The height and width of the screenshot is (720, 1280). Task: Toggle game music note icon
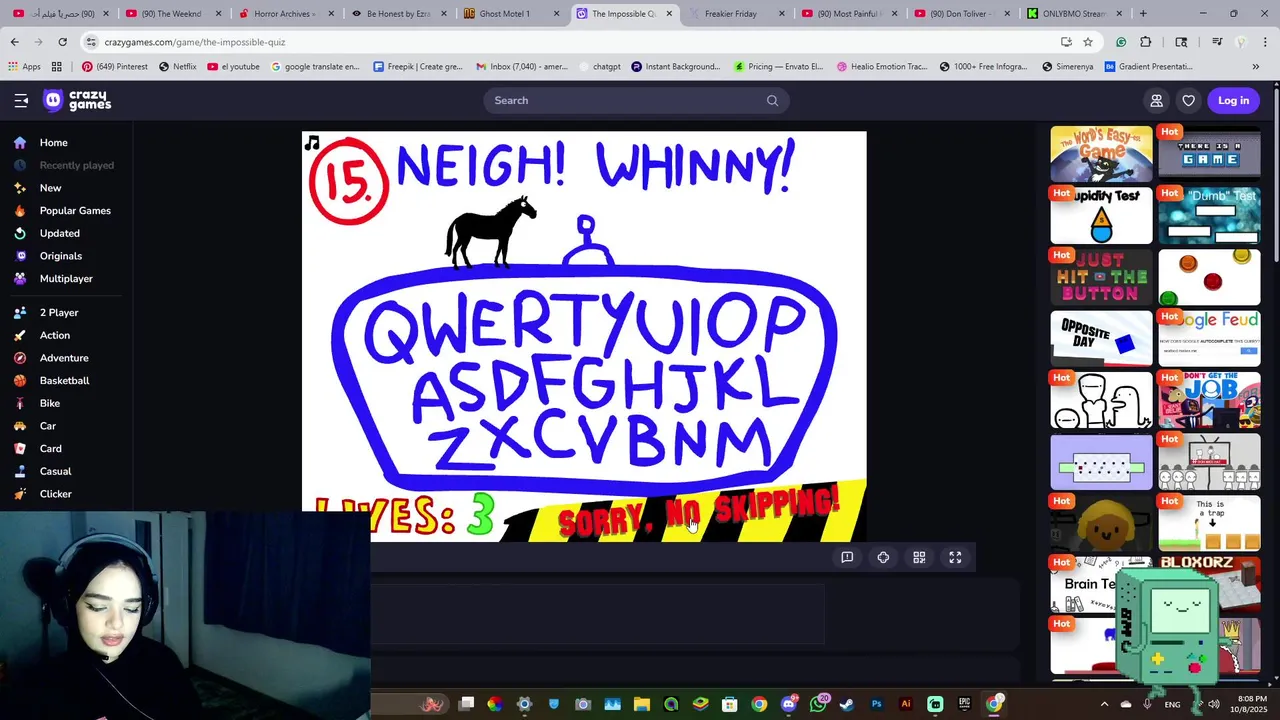(312, 143)
